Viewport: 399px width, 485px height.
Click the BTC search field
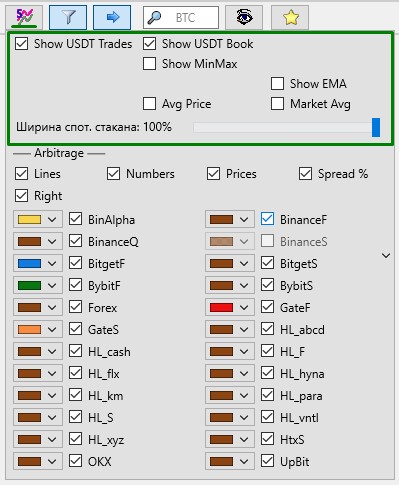[x=181, y=17]
